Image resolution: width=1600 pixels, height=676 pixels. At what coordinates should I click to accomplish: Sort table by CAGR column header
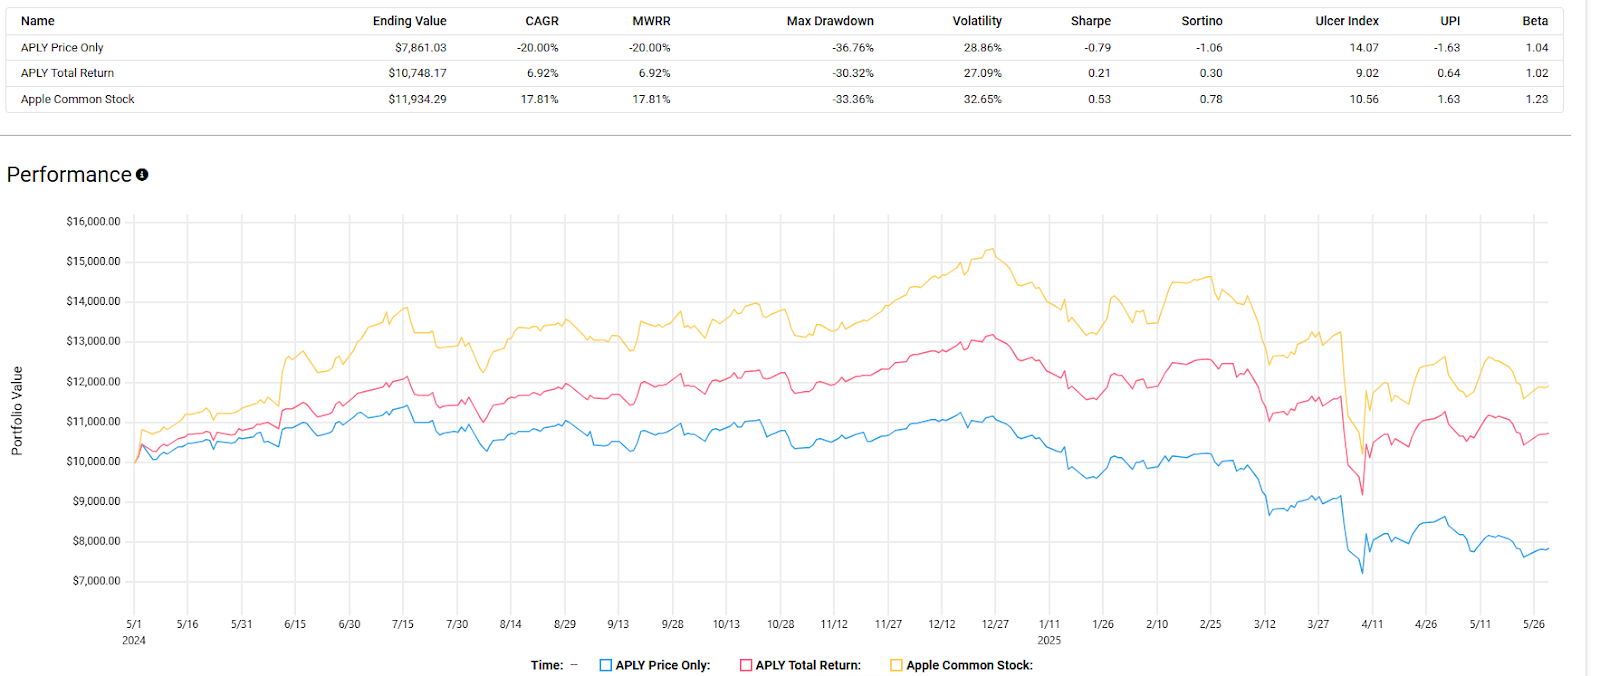click(542, 21)
